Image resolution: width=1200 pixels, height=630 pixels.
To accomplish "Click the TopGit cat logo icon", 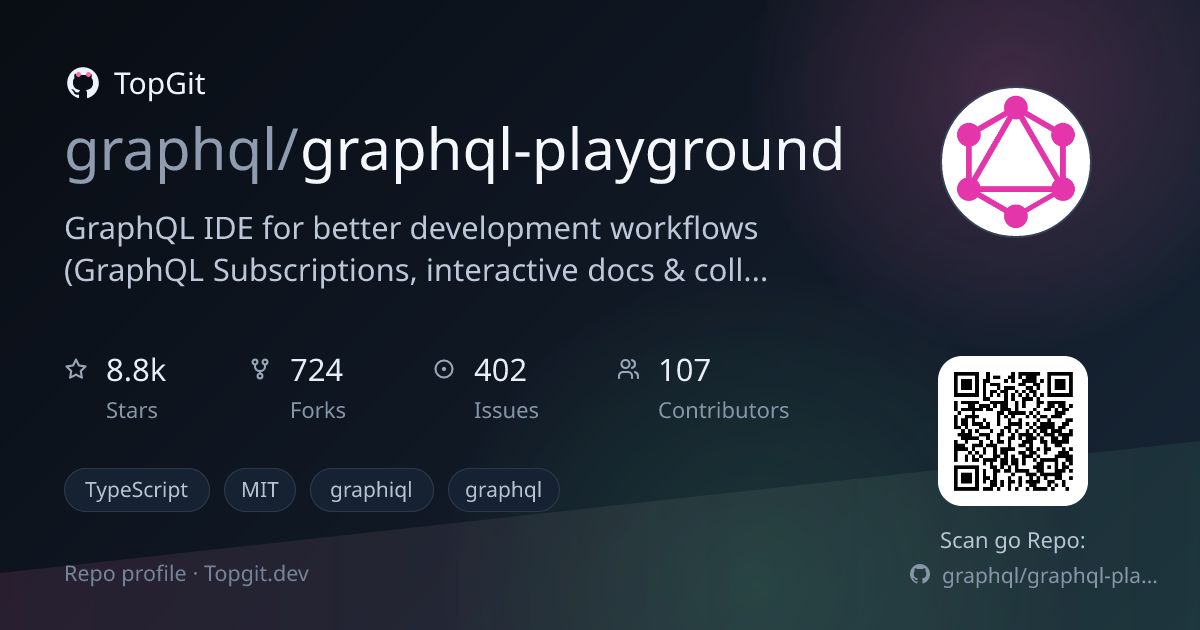I will 82,84.
